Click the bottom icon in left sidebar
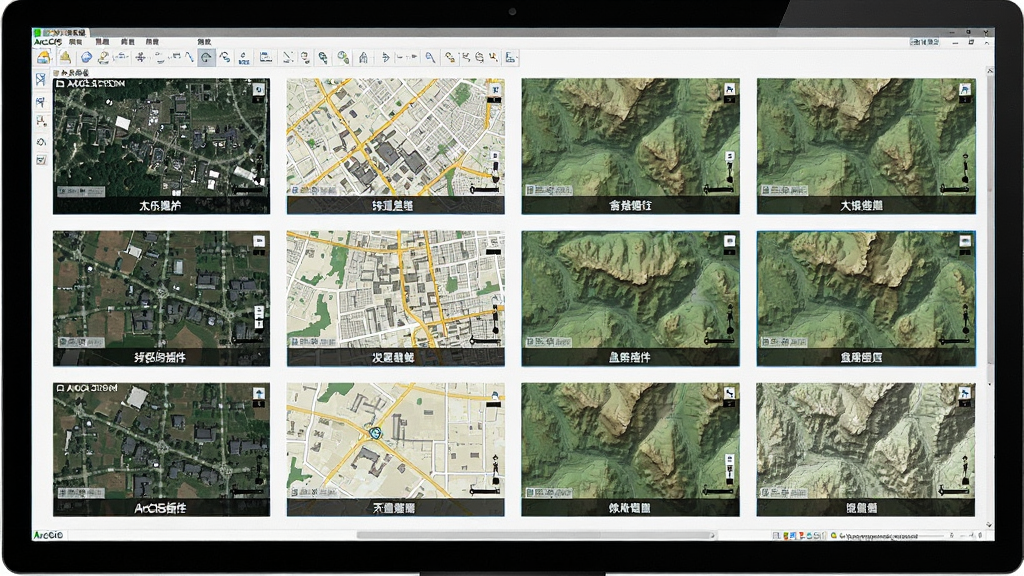This screenshot has height=576, width=1024. click(x=41, y=160)
